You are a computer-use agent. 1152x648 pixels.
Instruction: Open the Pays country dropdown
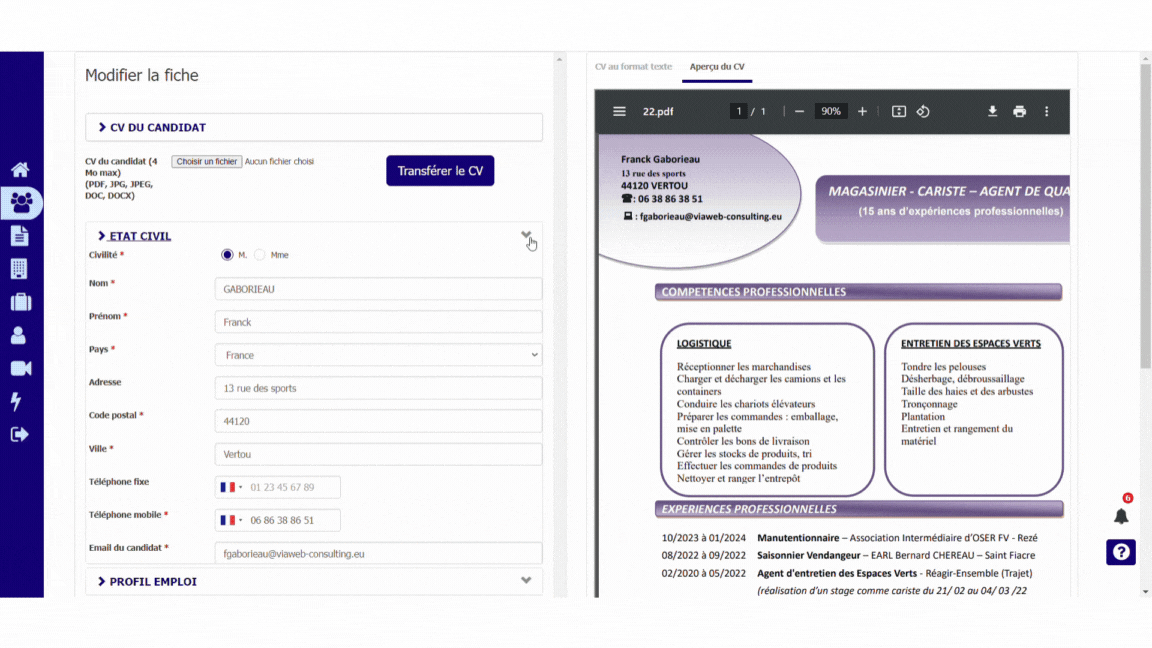click(x=378, y=355)
